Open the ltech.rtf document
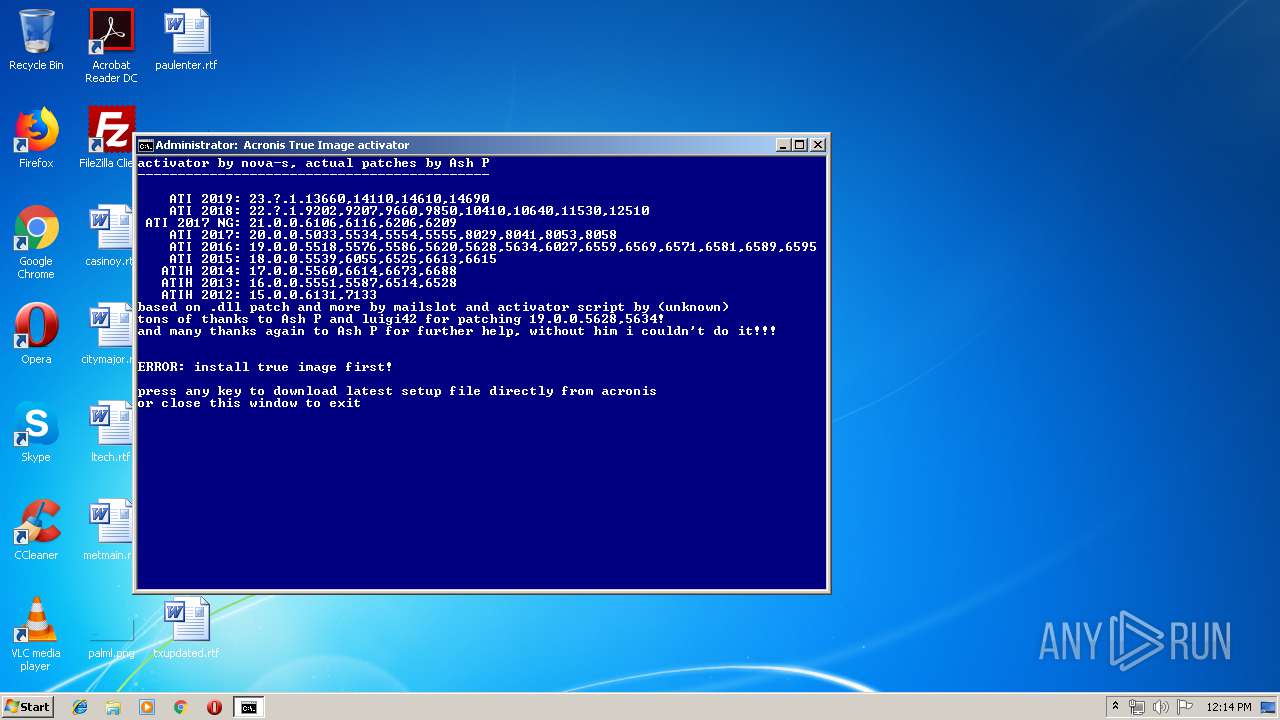 110,432
